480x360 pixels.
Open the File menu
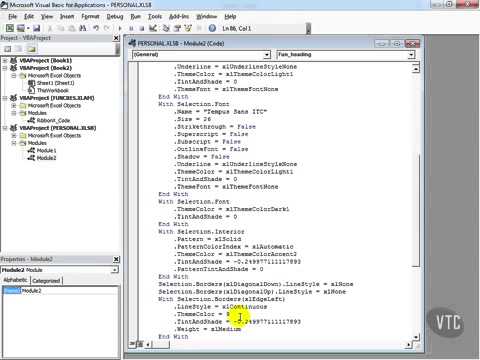(x=13, y=16)
